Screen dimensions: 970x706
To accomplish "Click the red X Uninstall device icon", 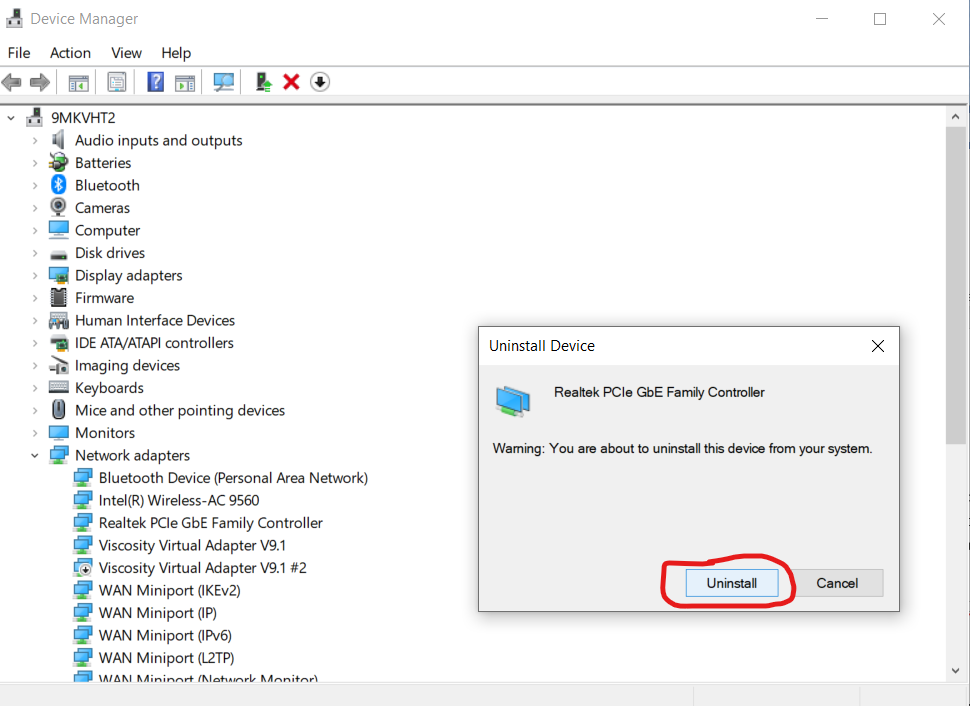I will [291, 82].
